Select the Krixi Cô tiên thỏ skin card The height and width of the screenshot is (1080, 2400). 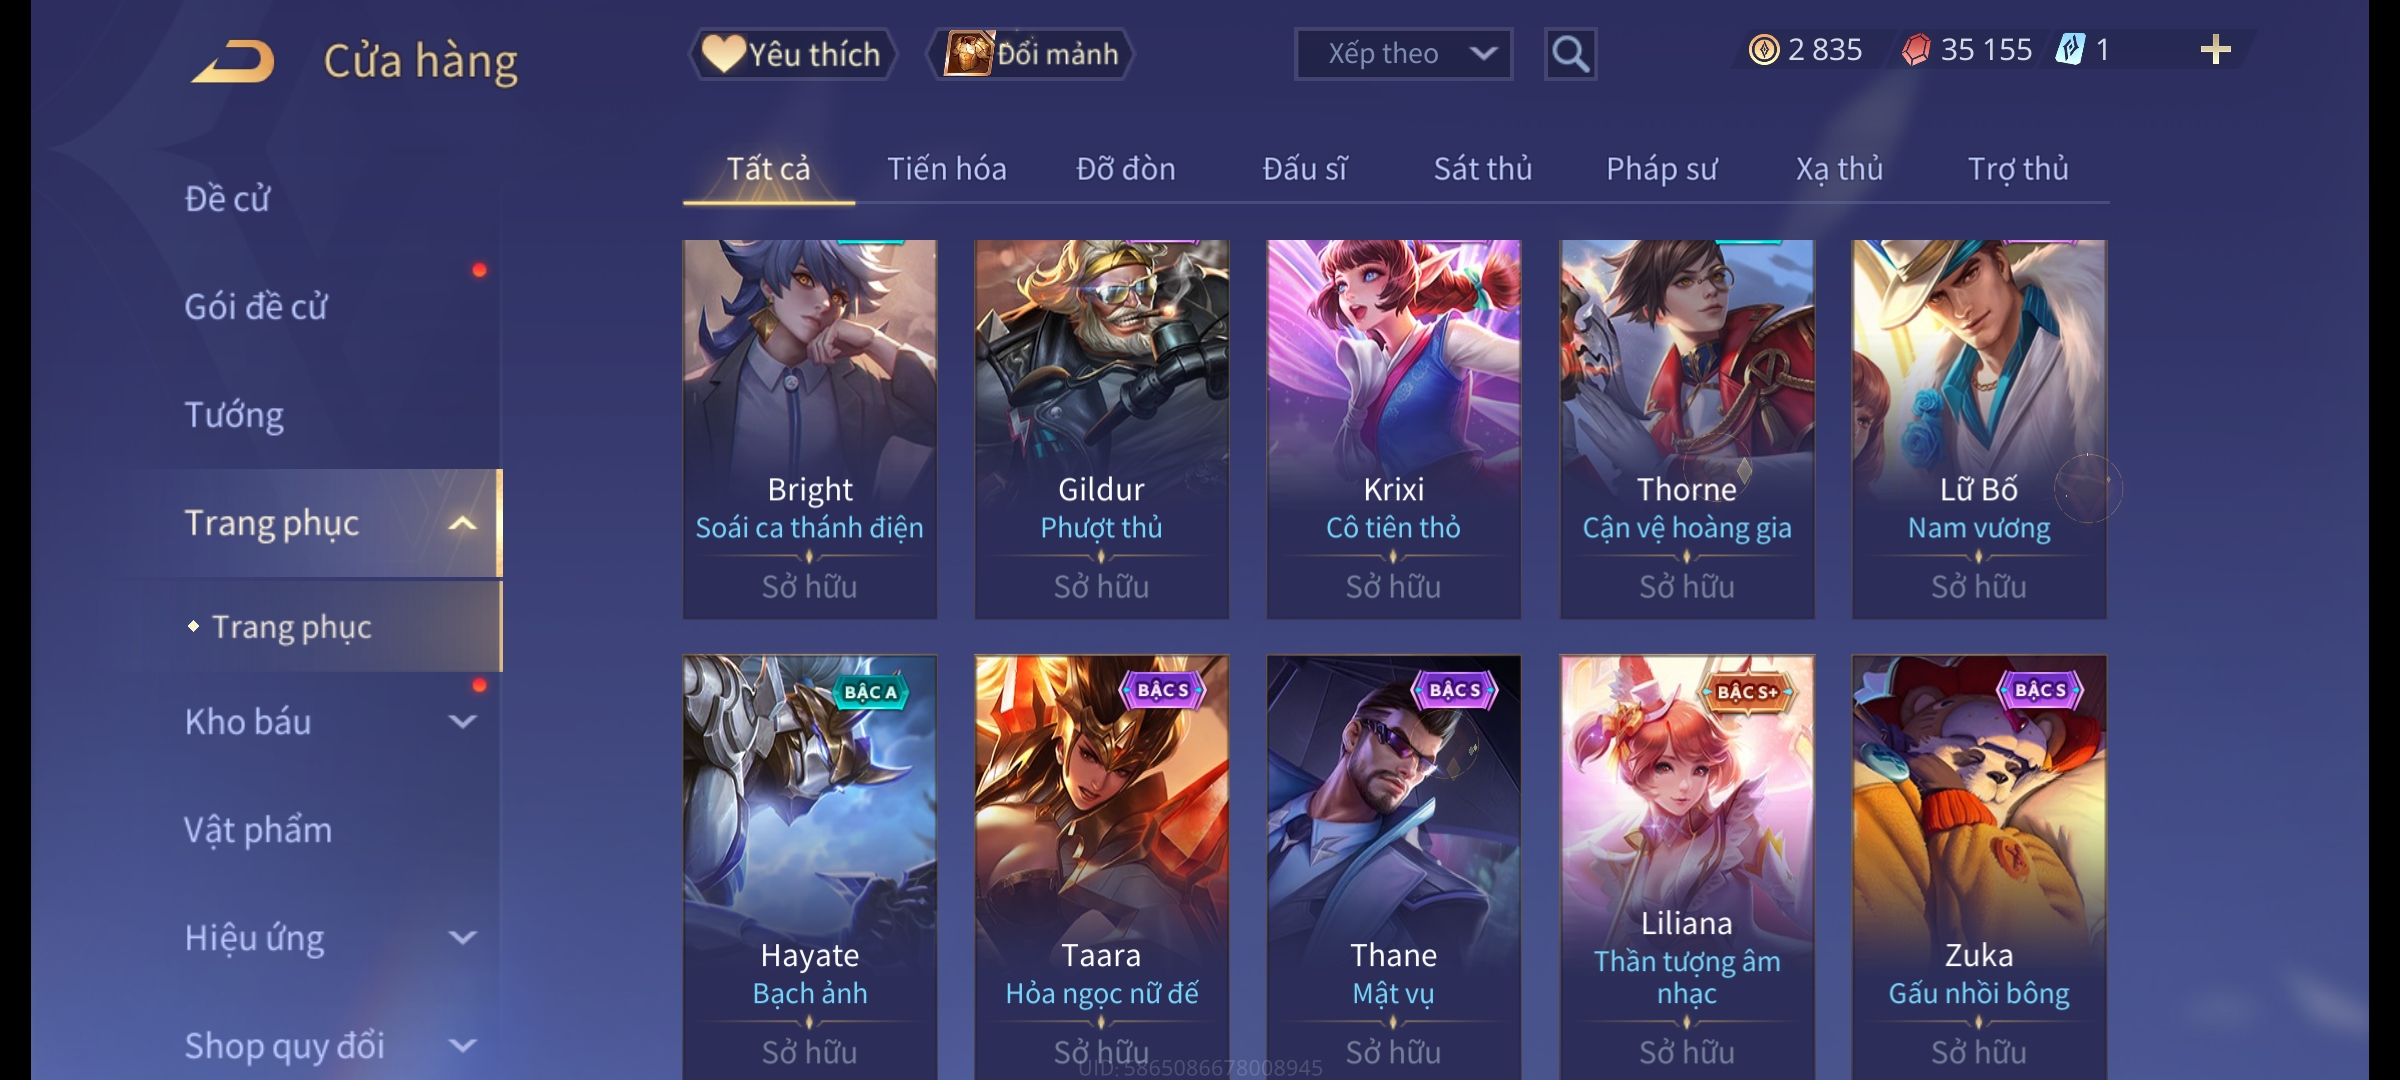[x=1393, y=429]
